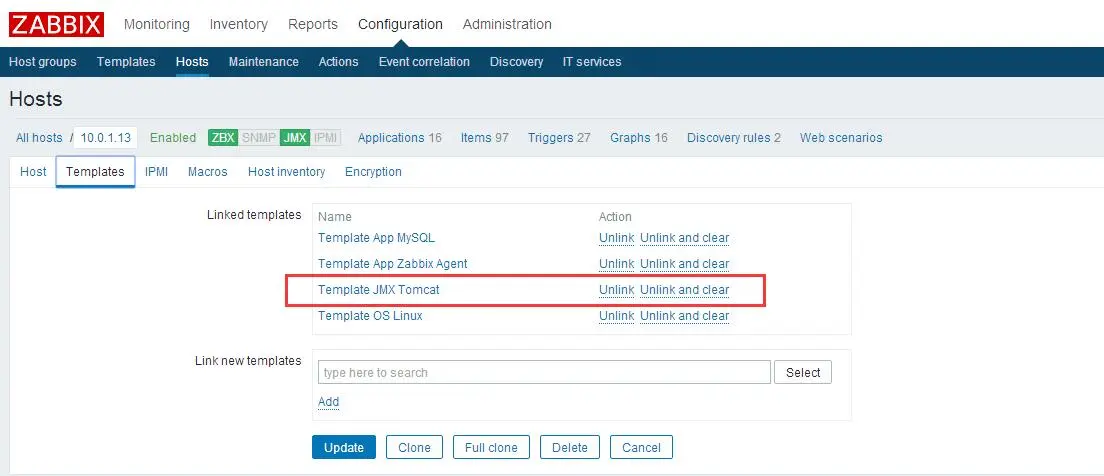Open Event correlation section
Screen dimensions: 1104x476
pos(424,62)
